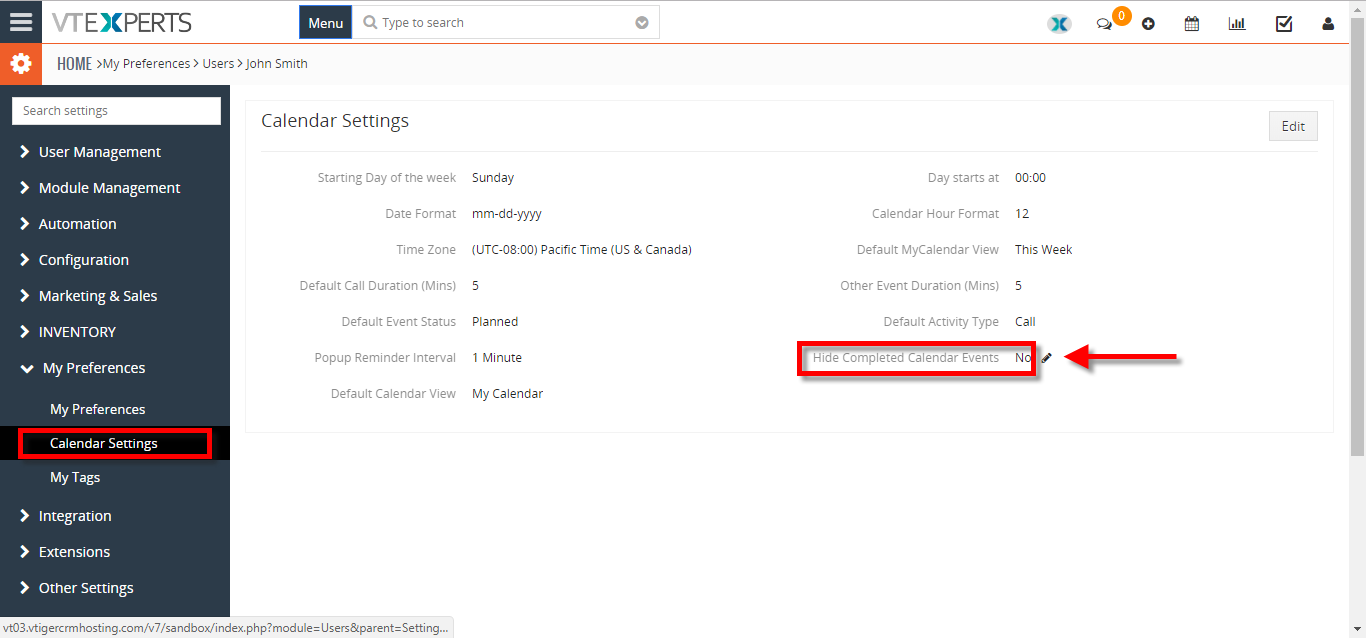Click the No value for Hide Completed Events
The width and height of the screenshot is (1366, 638).
(x=1023, y=358)
